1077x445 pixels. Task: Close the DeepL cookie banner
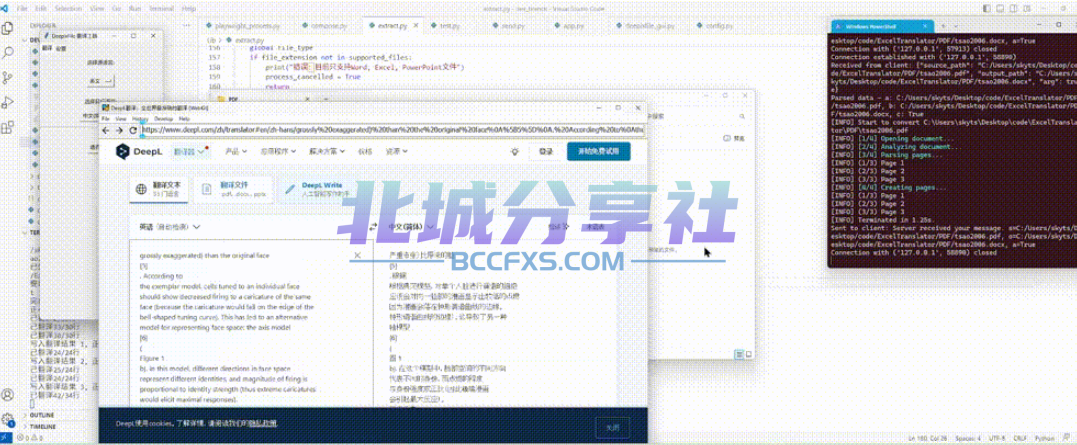612,427
